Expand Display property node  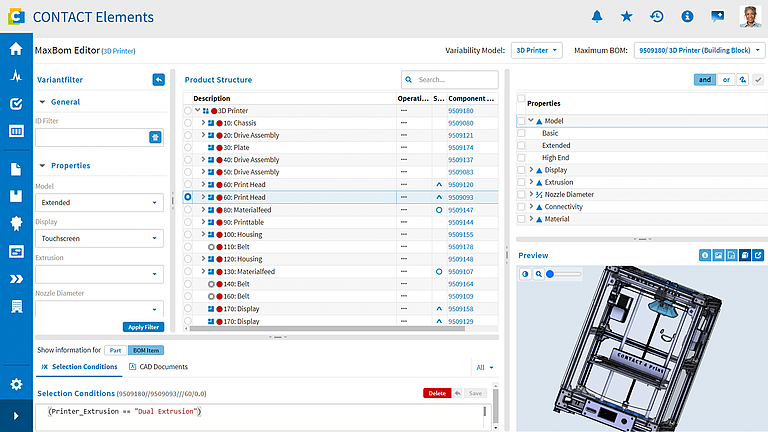pyautogui.click(x=531, y=169)
